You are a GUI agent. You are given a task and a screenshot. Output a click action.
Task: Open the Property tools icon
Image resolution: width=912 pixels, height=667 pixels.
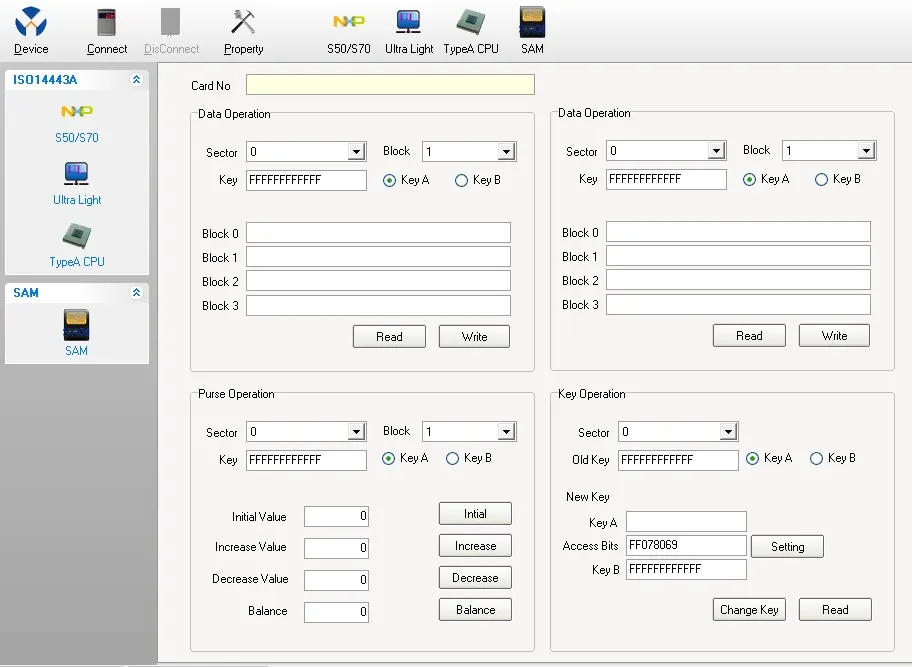pyautogui.click(x=243, y=30)
